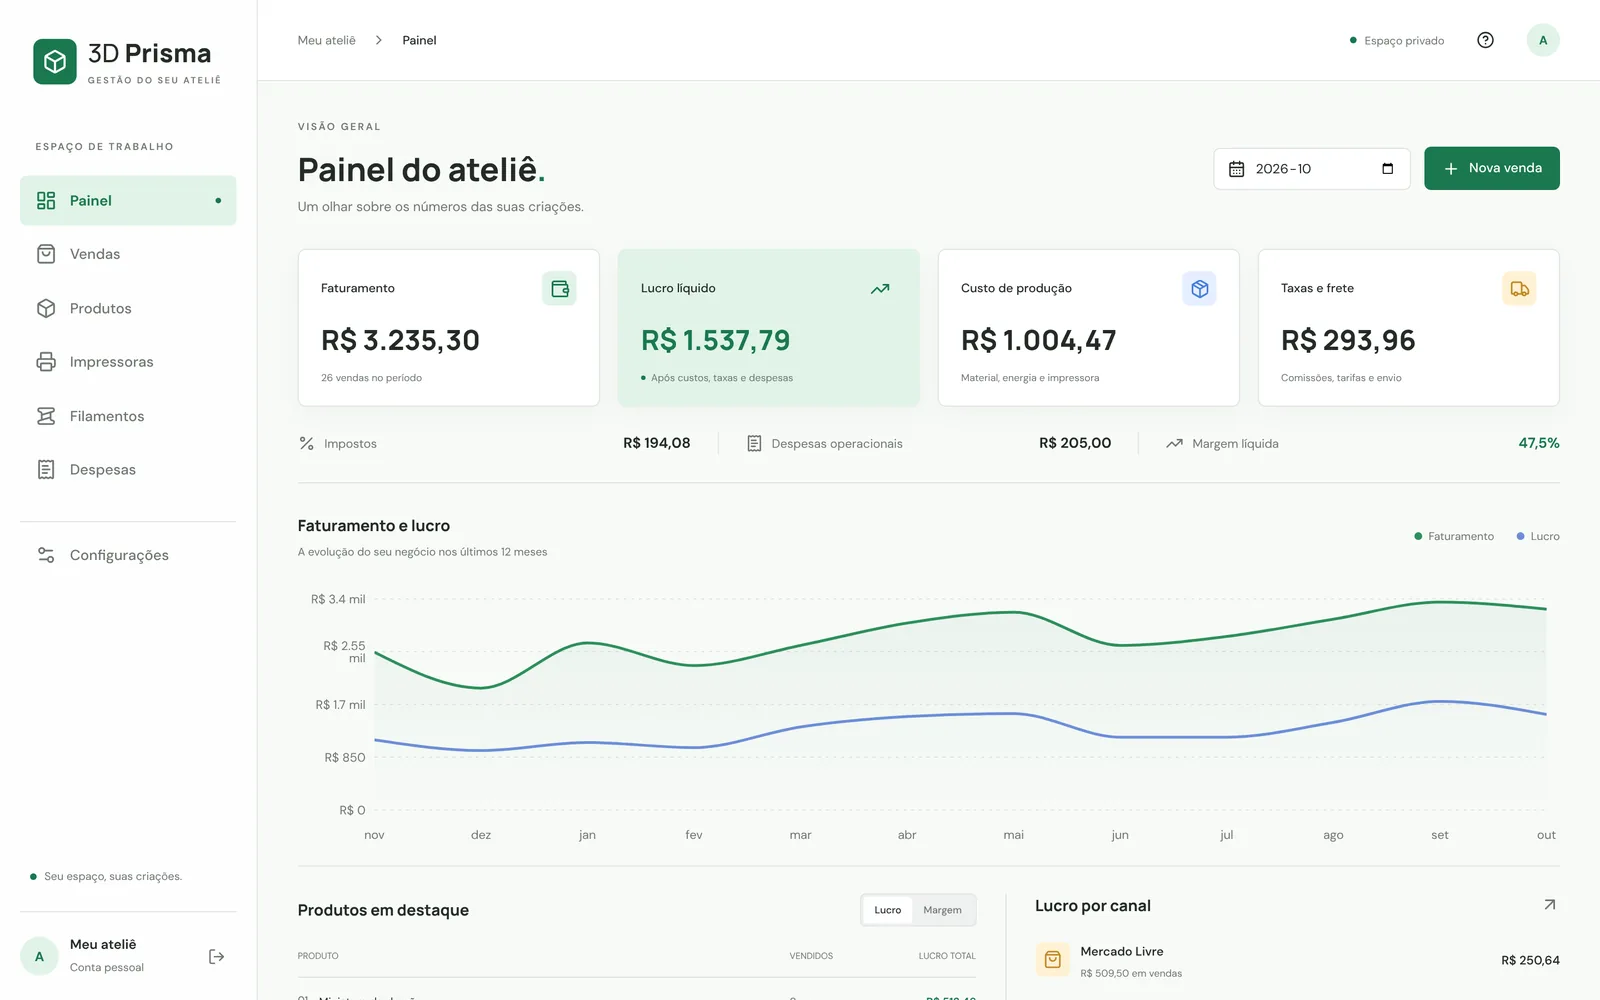This screenshot has height=1000, width=1600.
Task: Click the Meu ateliê breadcrumb link
Action: 327,40
